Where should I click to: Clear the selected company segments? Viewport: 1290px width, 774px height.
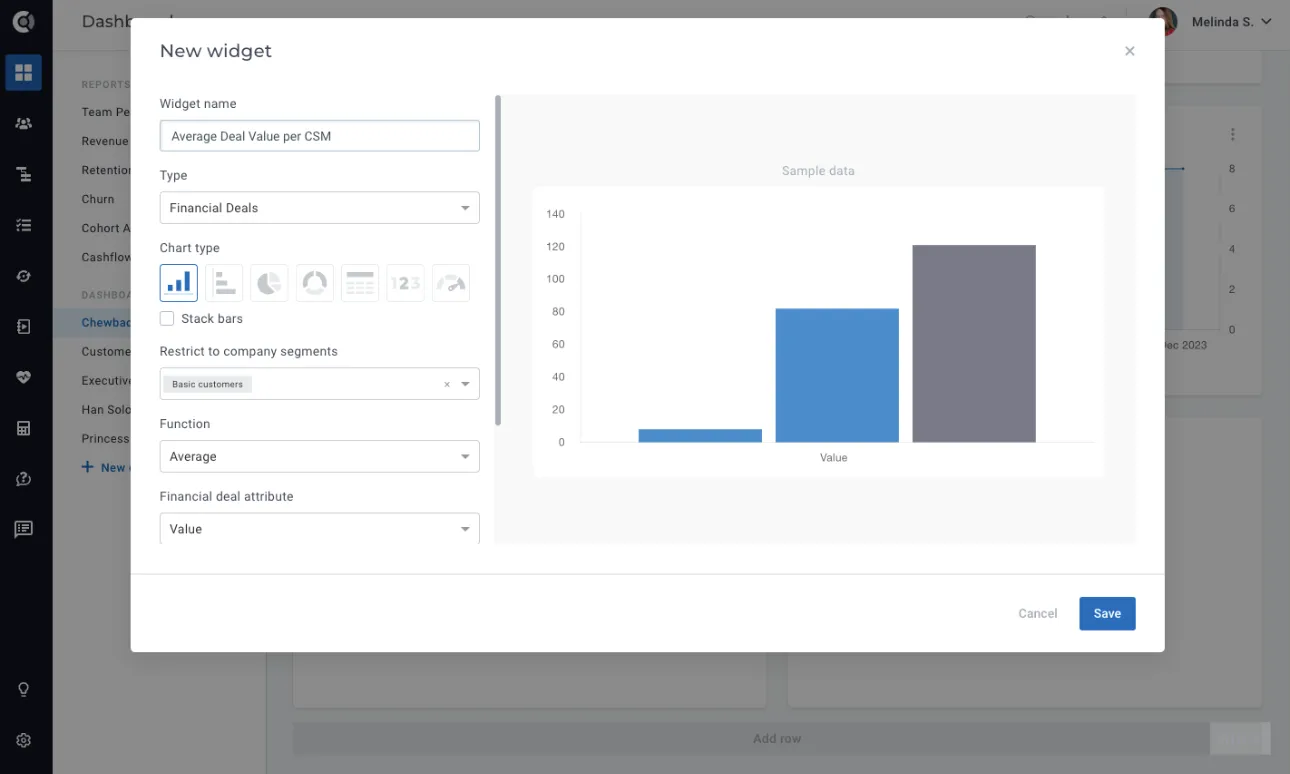(447, 384)
